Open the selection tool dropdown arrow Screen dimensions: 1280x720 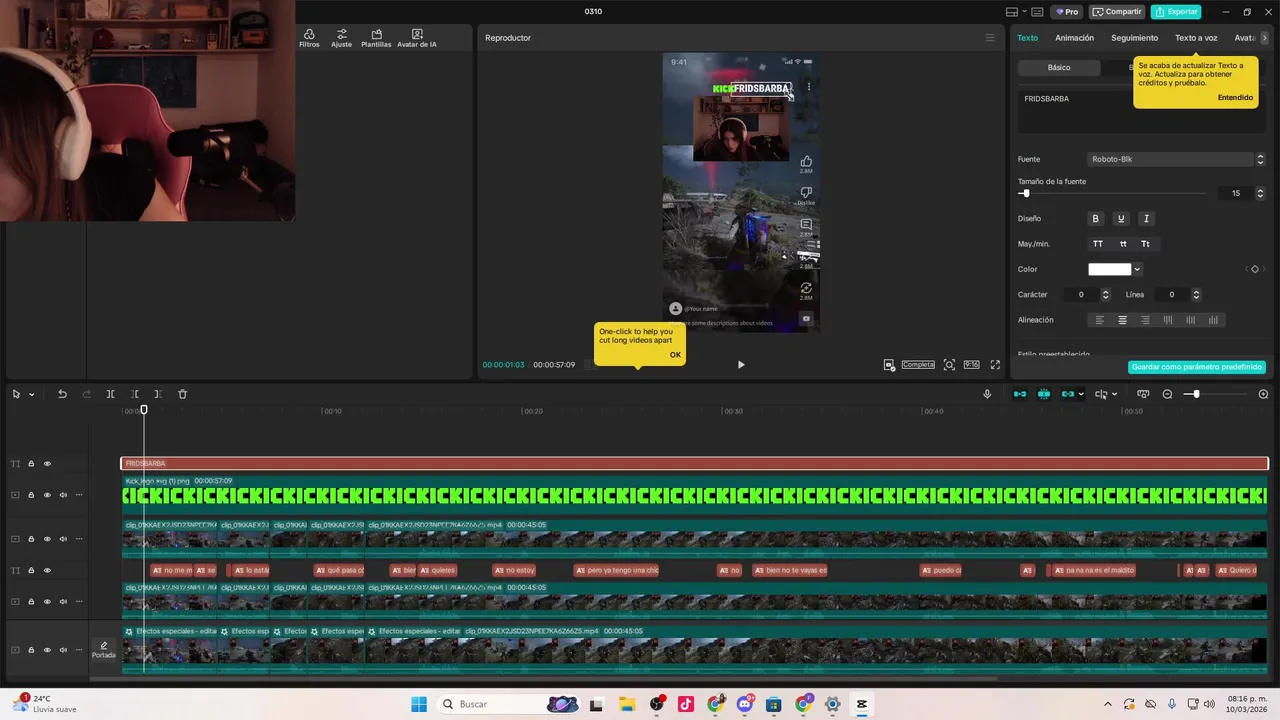(x=31, y=394)
